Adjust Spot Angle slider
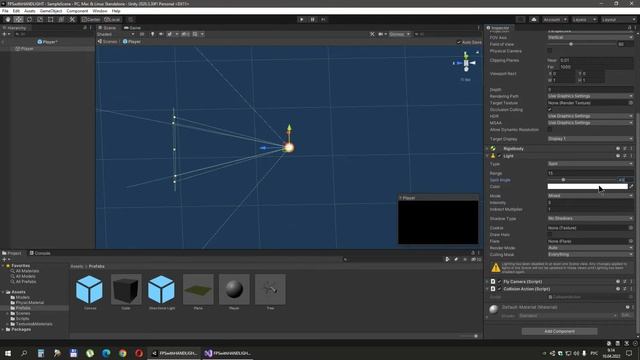640x360 pixels. click(x=582, y=180)
